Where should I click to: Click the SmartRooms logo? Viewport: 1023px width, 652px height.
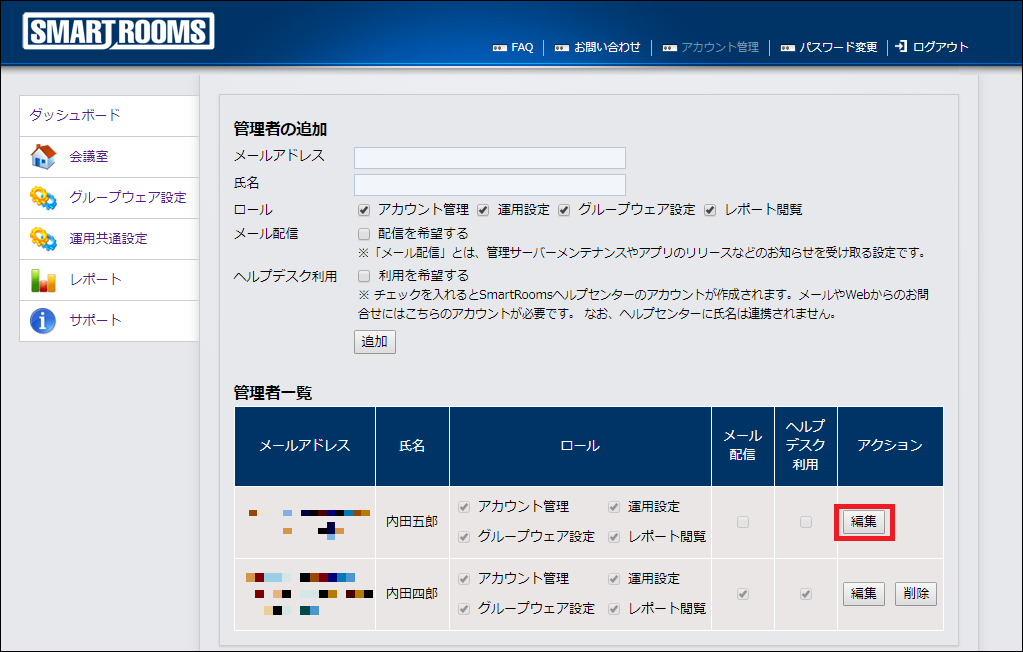(x=118, y=32)
